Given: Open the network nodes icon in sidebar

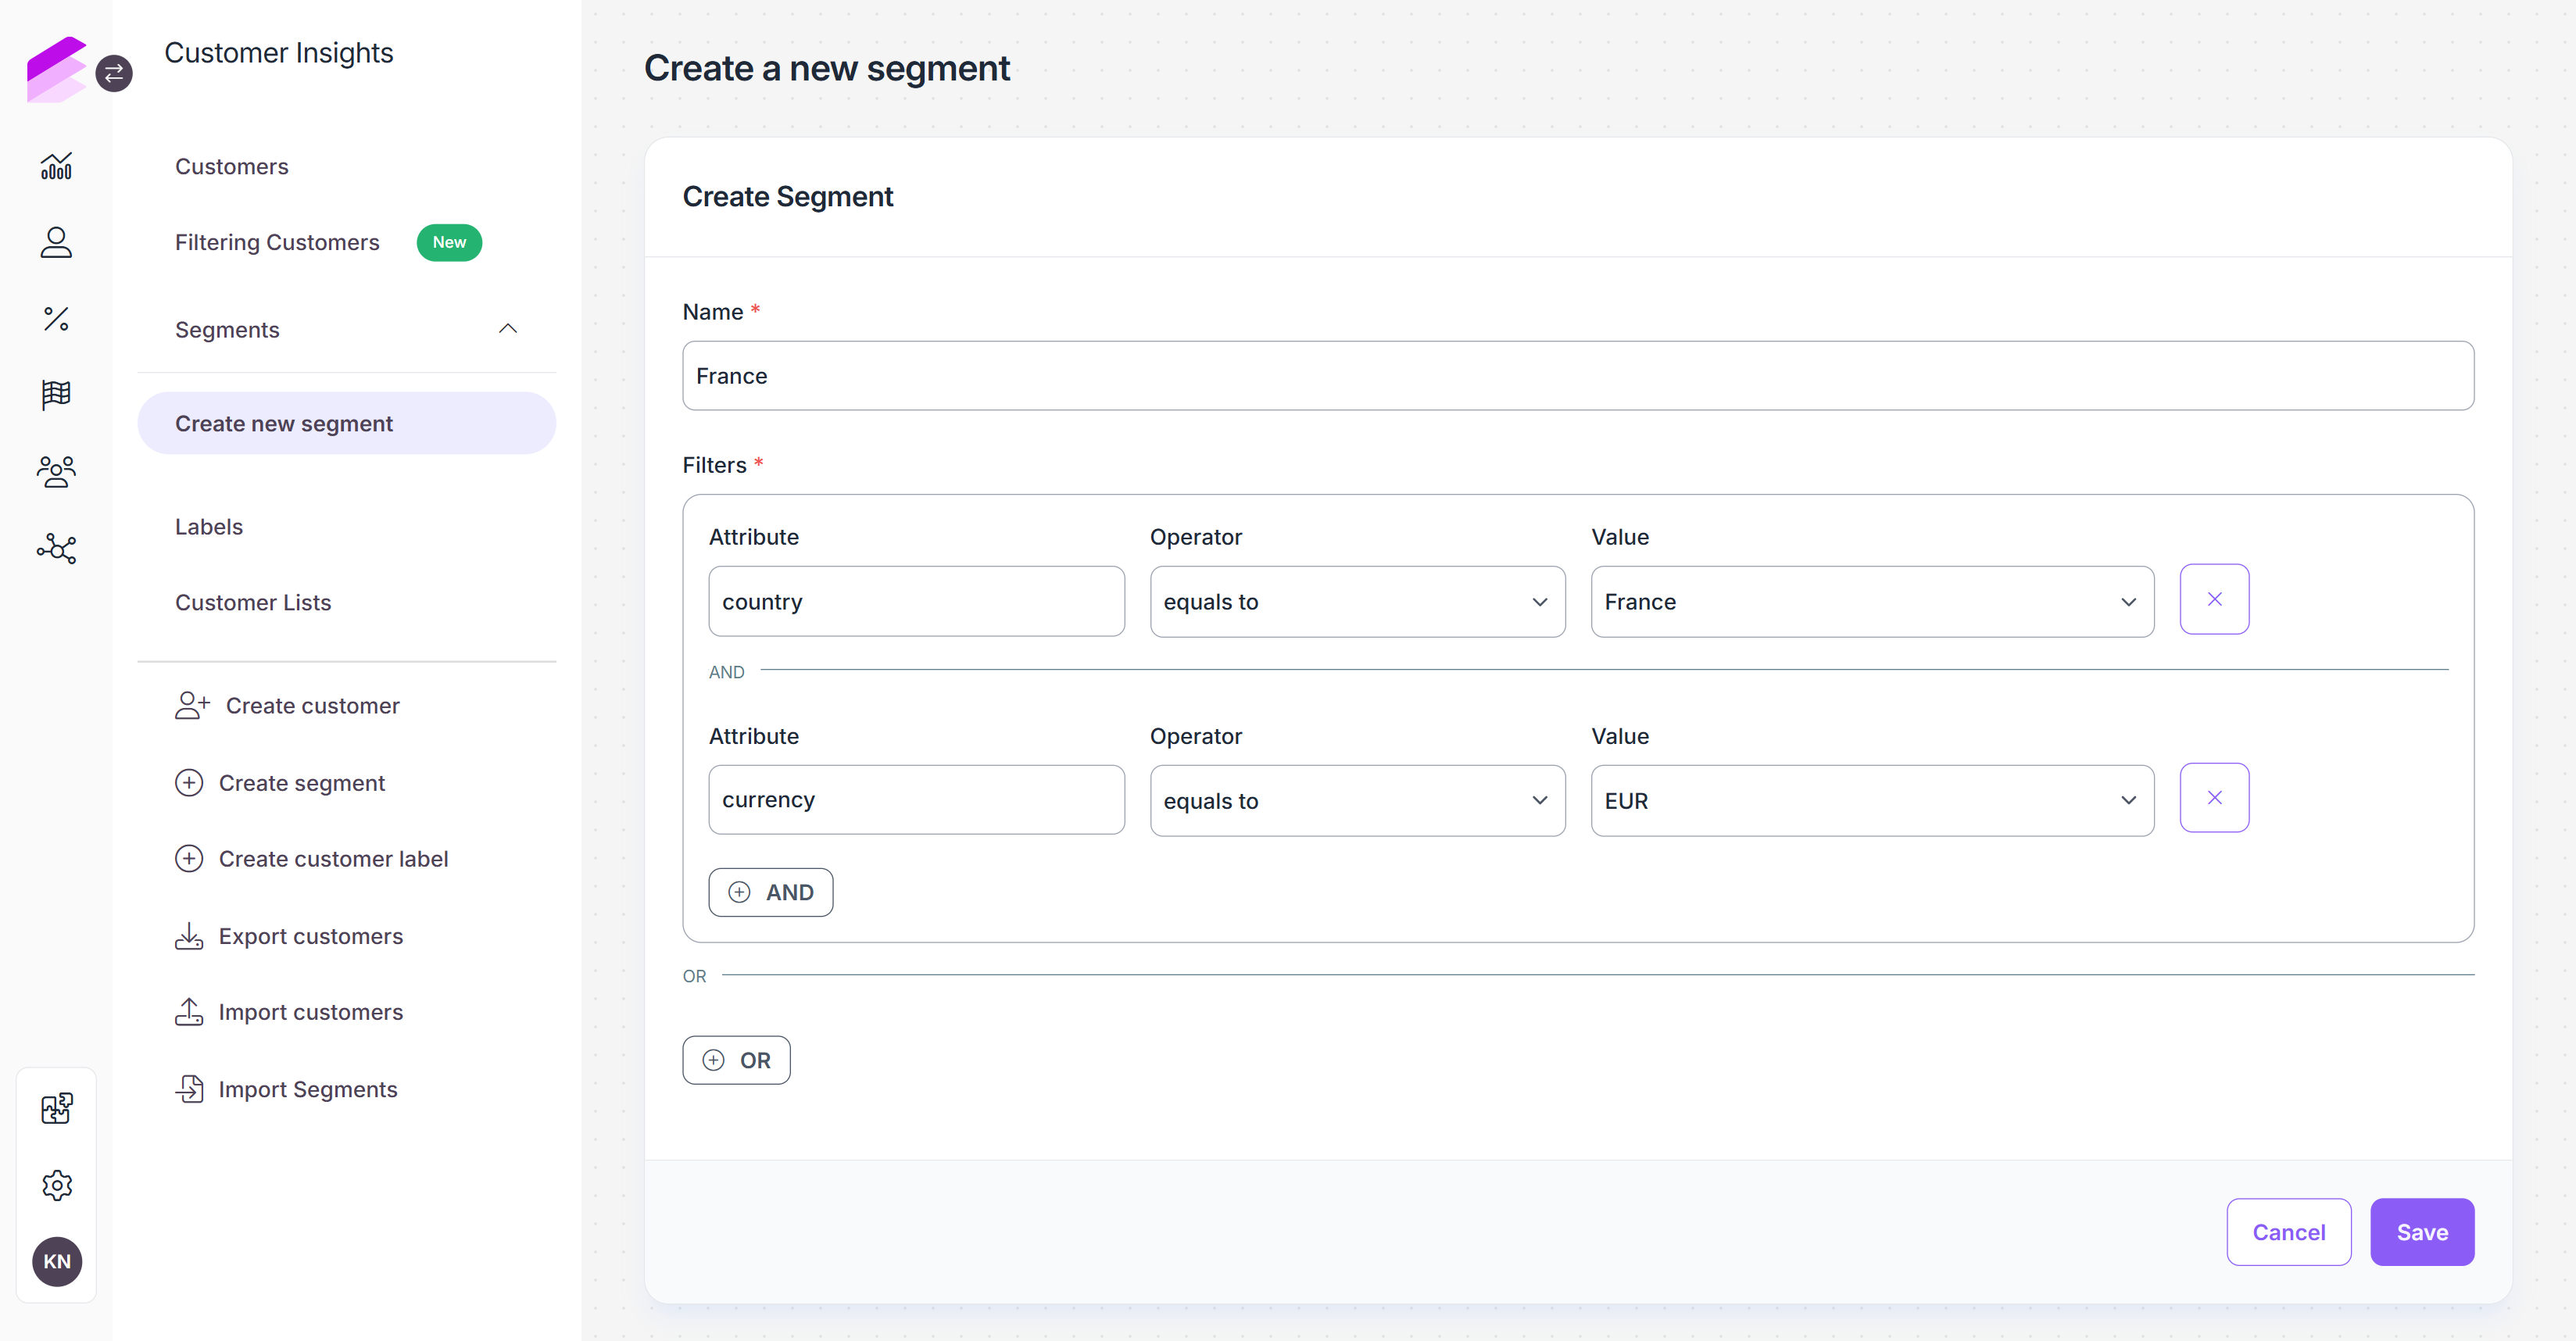Looking at the screenshot, I should (56, 548).
